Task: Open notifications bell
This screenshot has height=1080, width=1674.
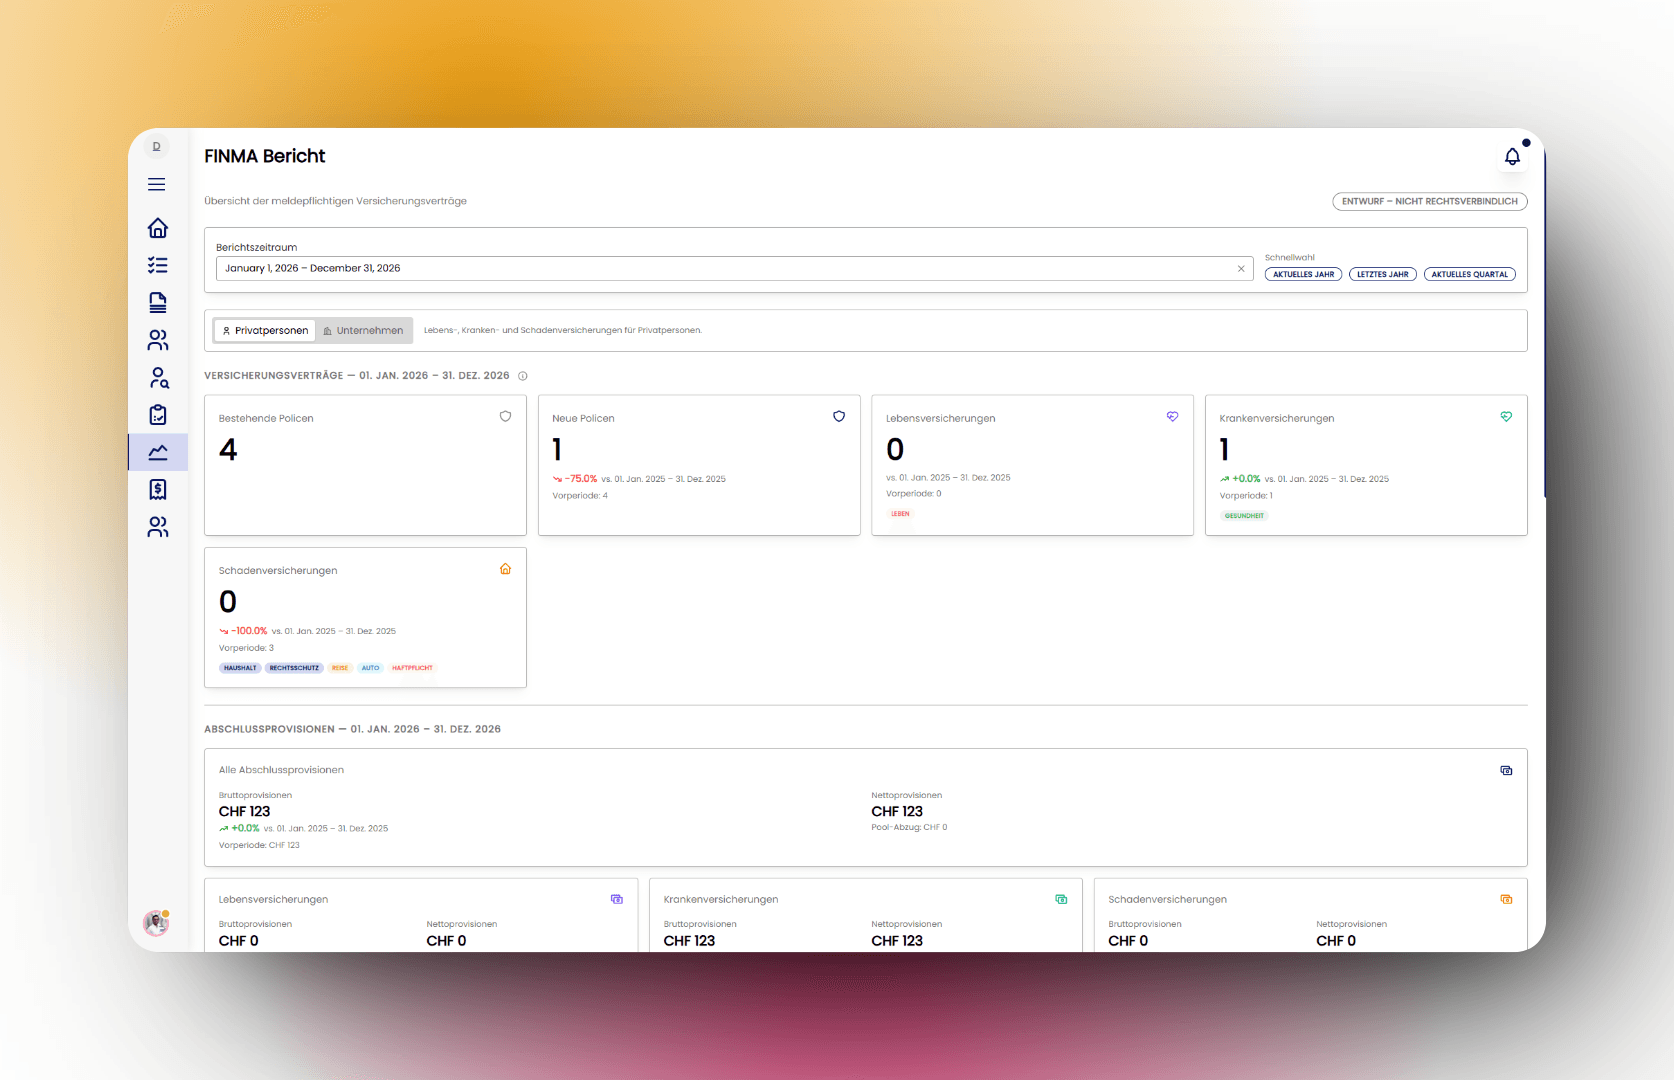Action: [x=1512, y=156]
